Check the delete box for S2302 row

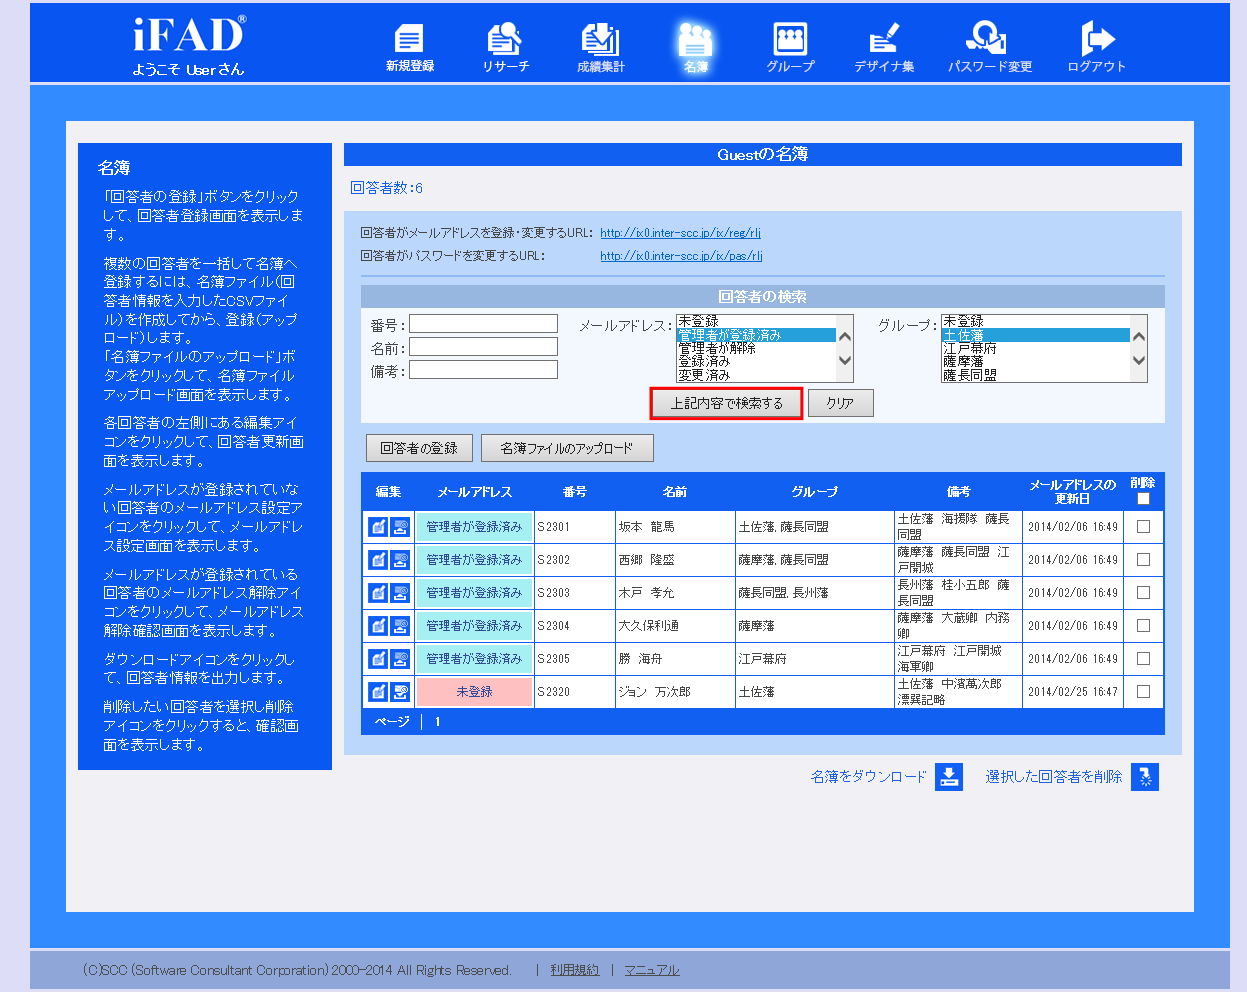[1143, 560]
